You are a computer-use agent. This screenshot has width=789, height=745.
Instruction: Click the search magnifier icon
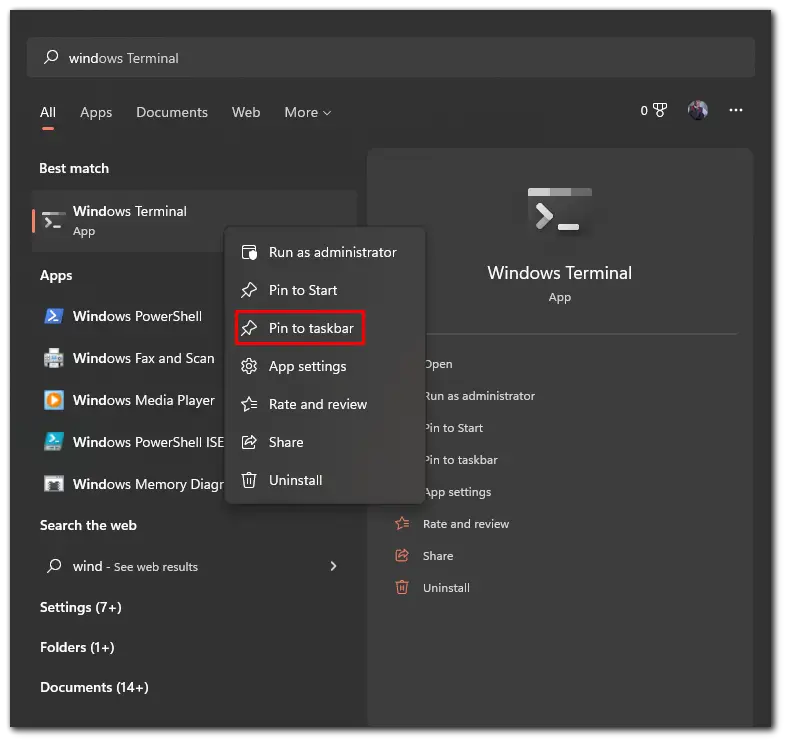point(51,57)
